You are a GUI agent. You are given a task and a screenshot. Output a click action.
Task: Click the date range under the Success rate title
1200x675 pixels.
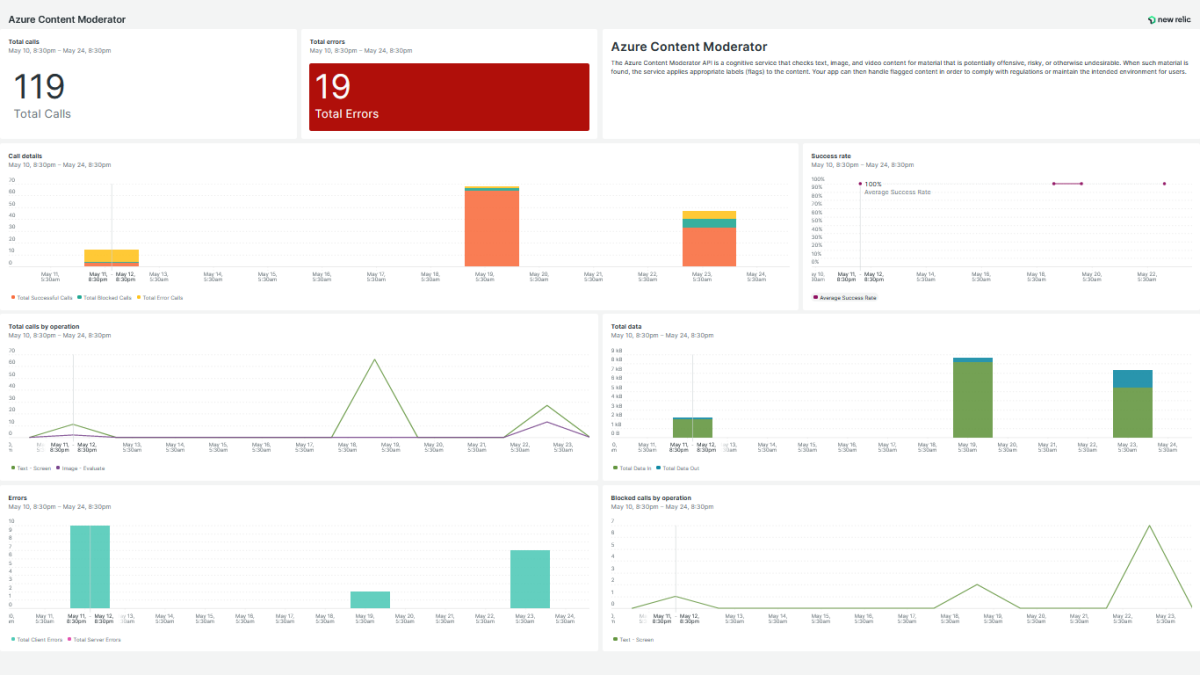(862, 165)
